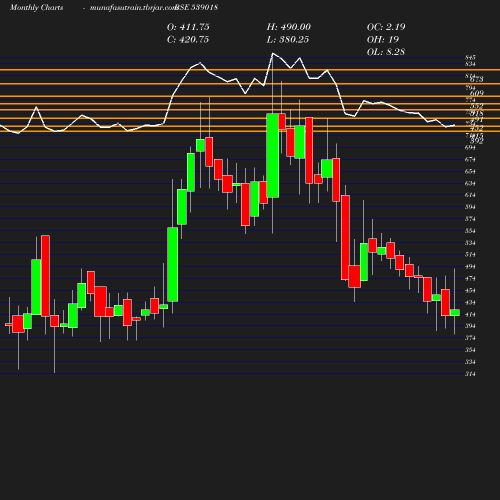The height and width of the screenshot is (500, 500).
Task: Click the 414 price axis label
Action: (470, 314)
